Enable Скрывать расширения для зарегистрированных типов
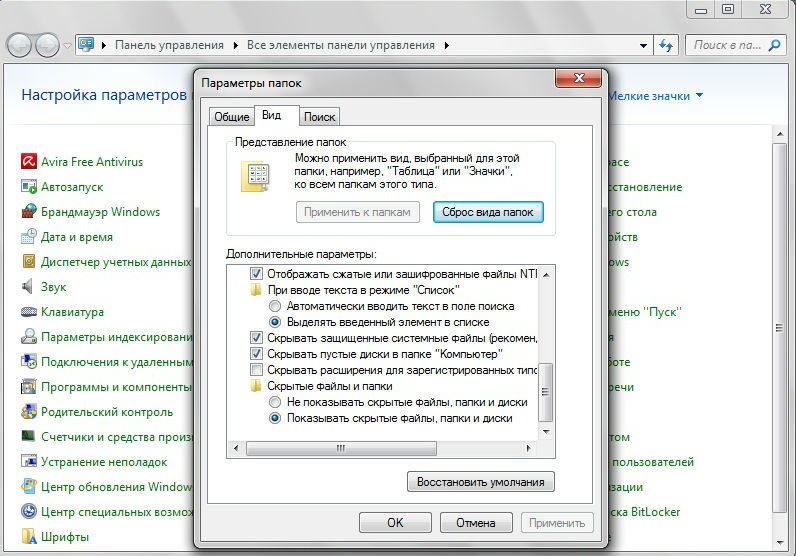The height and width of the screenshot is (556, 796). (x=257, y=370)
